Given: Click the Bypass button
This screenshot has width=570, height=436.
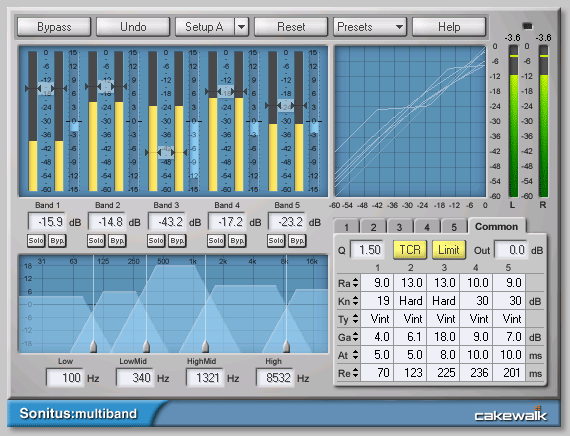Looking at the screenshot, I should point(54,27).
